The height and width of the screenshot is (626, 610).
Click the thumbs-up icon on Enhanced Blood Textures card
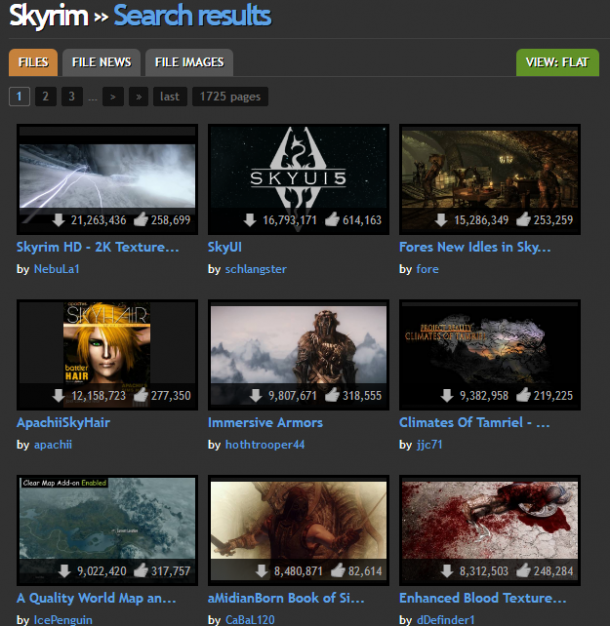[523, 571]
